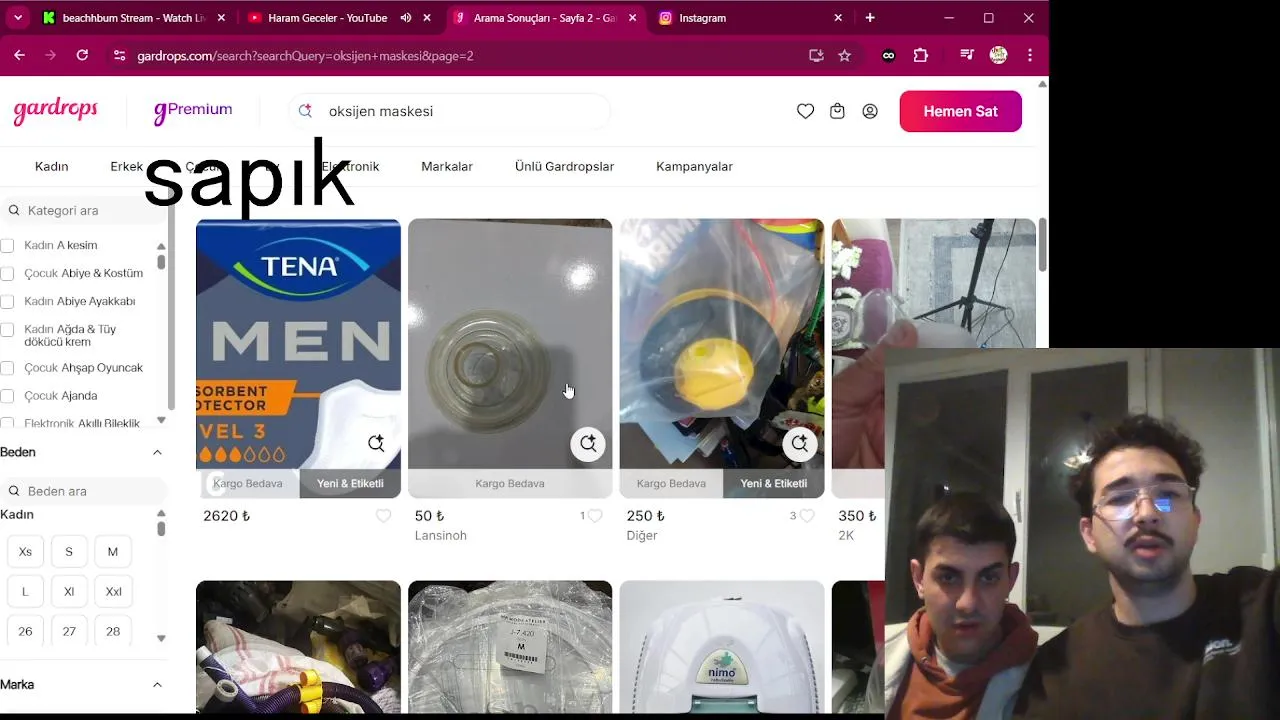Reload the page

click(82, 56)
